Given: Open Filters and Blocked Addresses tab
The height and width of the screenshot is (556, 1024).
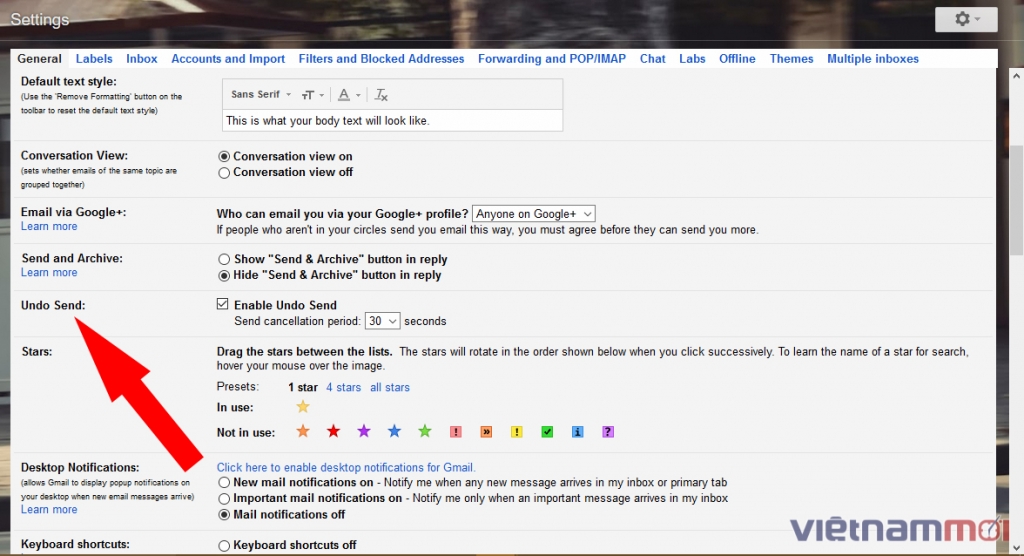Looking at the screenshot, I should 381,59.
